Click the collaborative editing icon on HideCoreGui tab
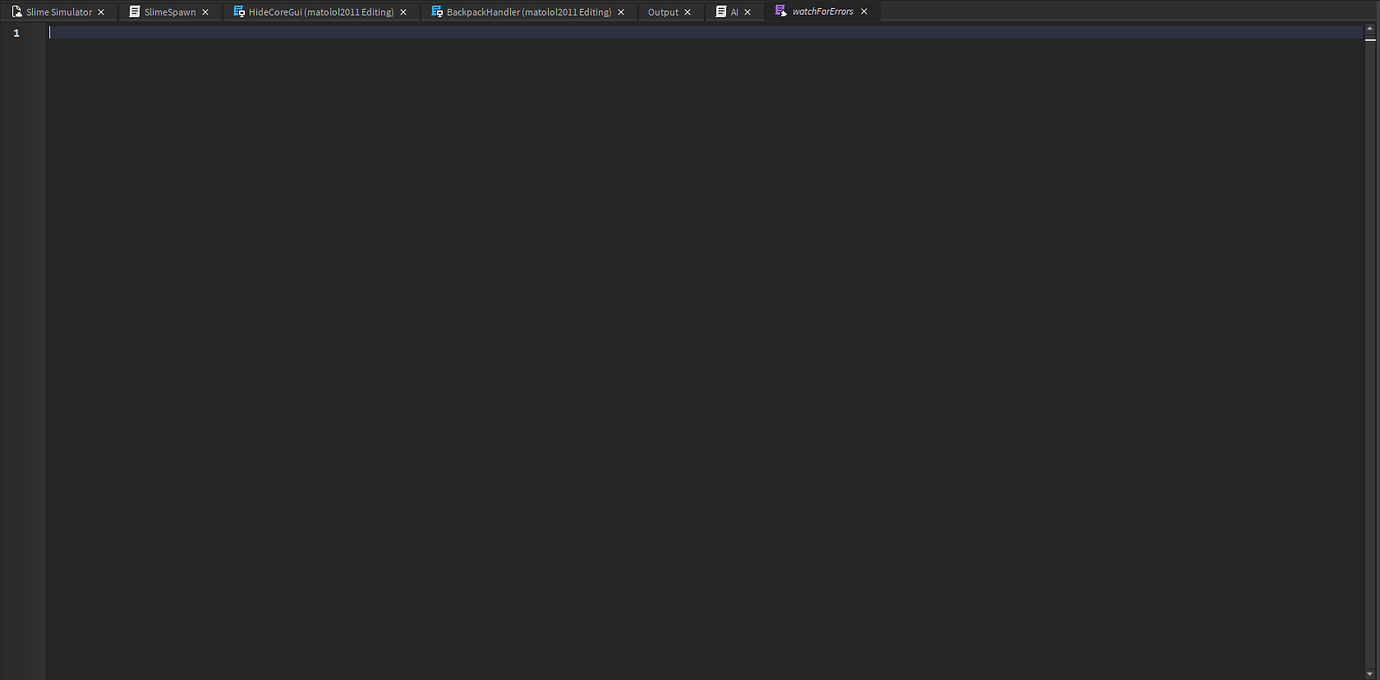The width and height of the screenshot is (1380, 680). pos(238,11)
